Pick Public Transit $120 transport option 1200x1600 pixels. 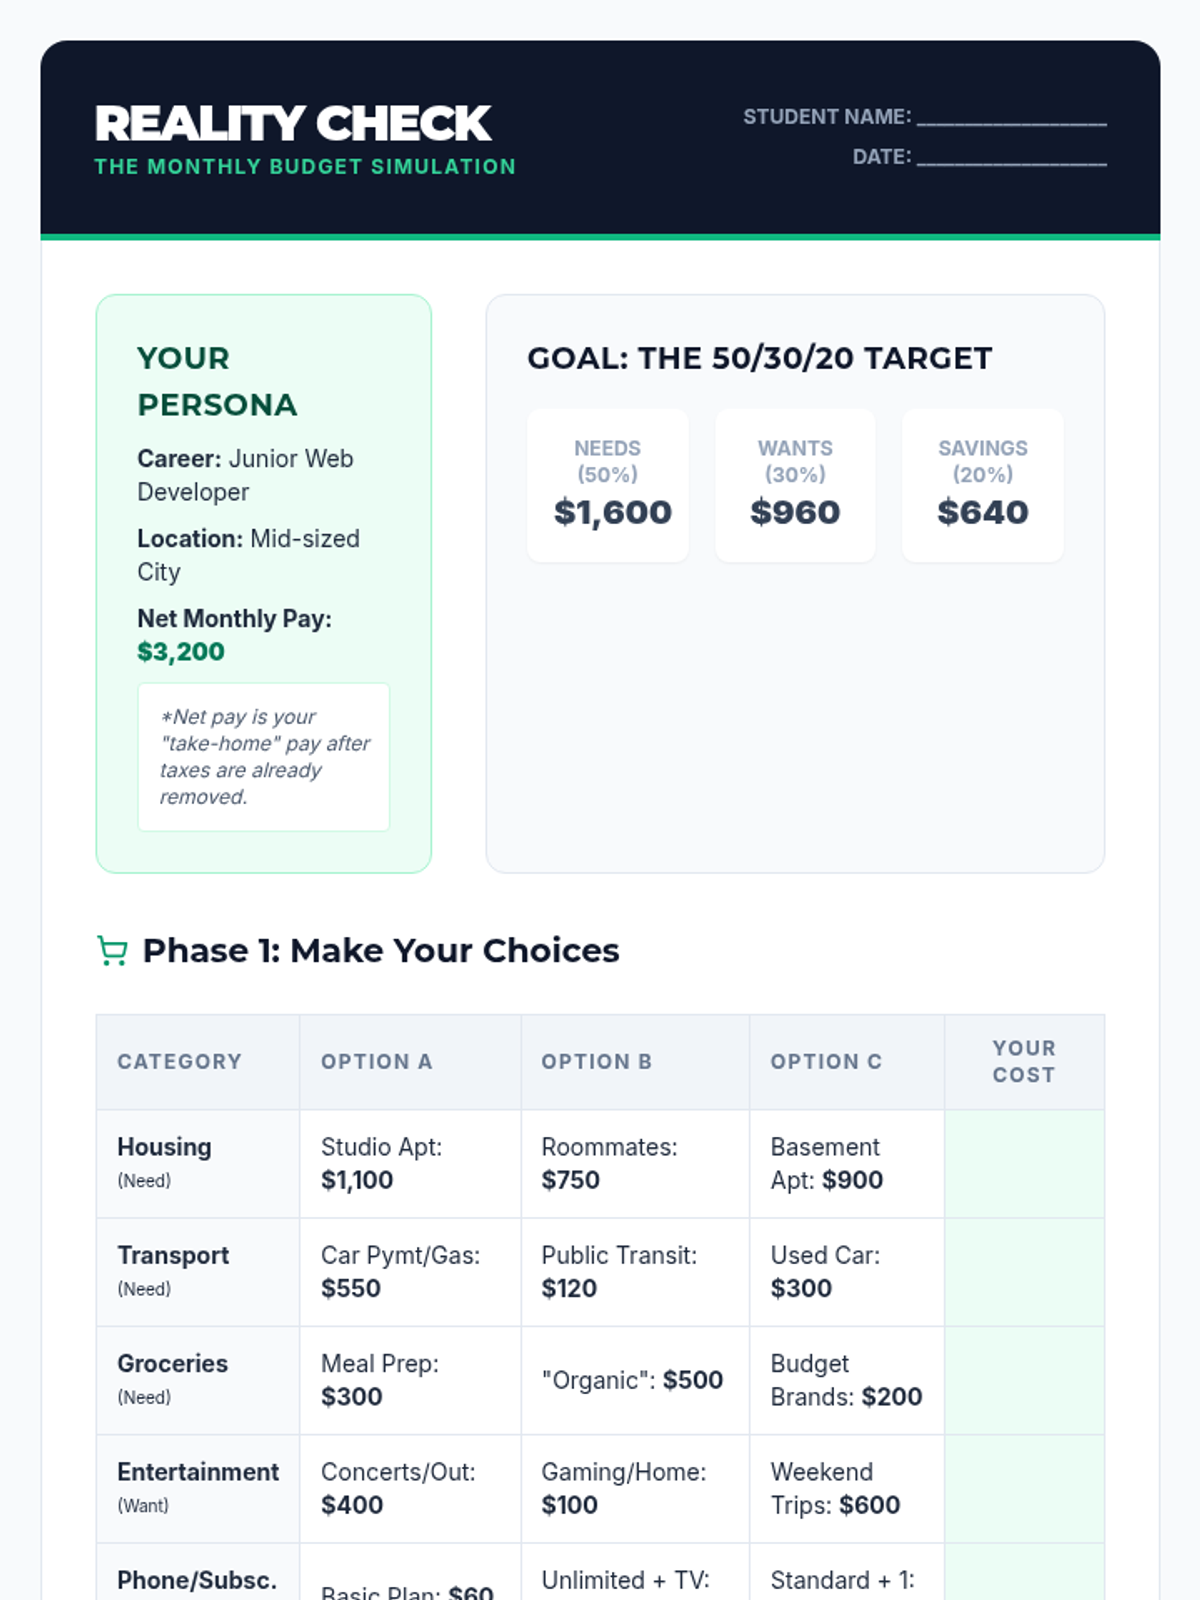coord(634,1272)
